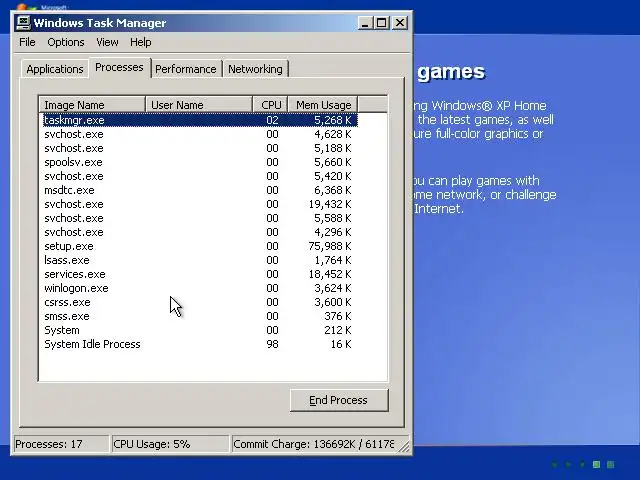Select the lsass.exe process
This screenshot has height=480, width=640.
[x=200, y=260]
